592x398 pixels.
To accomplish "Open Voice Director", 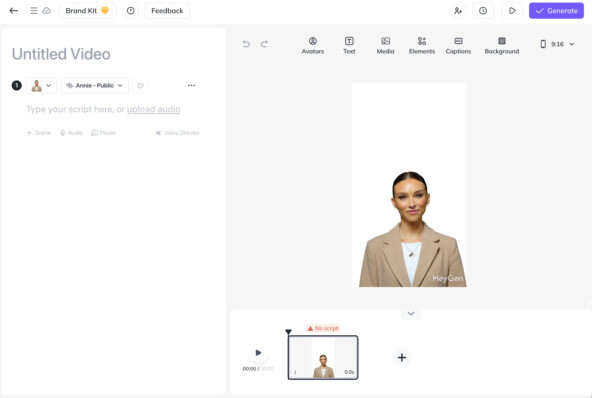I will tap(177, 133).
